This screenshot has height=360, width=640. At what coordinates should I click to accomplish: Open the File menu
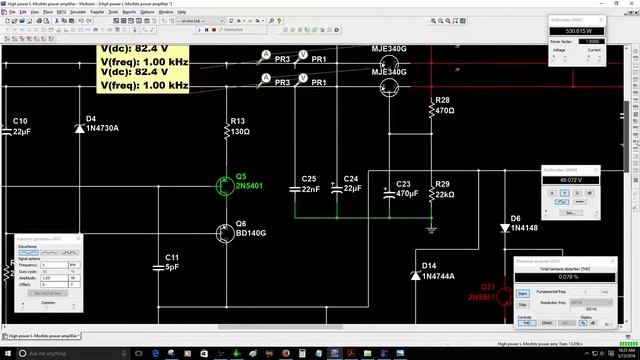point(13,12)
